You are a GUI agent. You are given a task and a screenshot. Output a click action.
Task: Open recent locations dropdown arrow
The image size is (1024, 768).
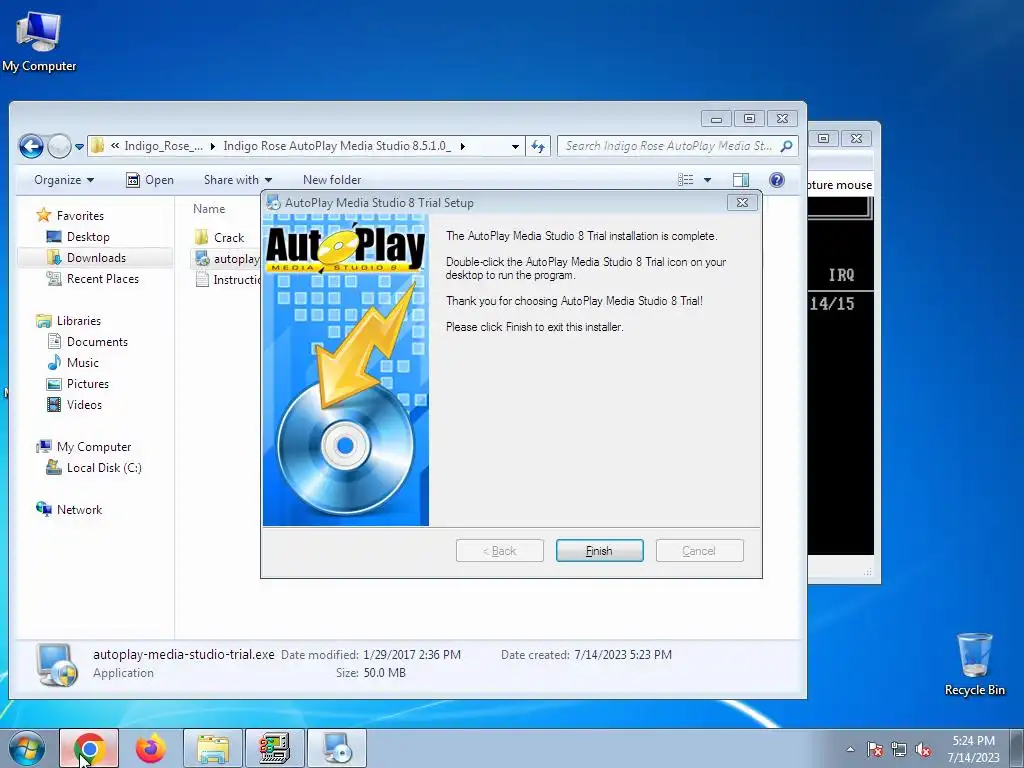pyautogui.click(x=80, y=147)
